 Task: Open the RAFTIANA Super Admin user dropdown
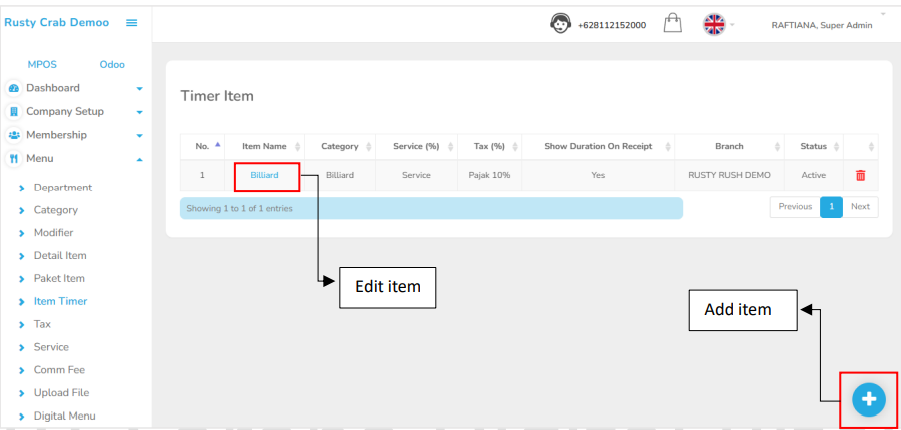point(822,25)
